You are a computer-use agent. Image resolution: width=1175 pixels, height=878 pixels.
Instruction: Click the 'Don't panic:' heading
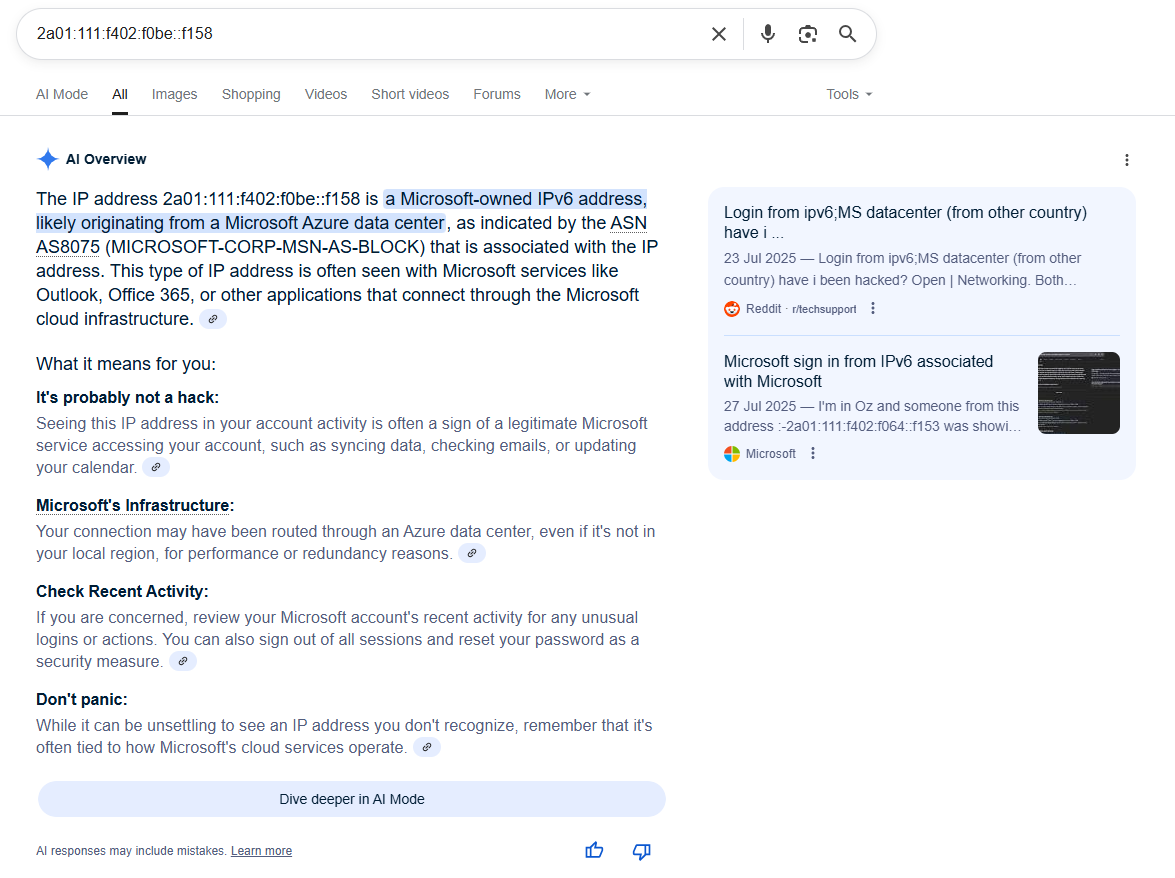pyautogui.click(x=82, y=700)
